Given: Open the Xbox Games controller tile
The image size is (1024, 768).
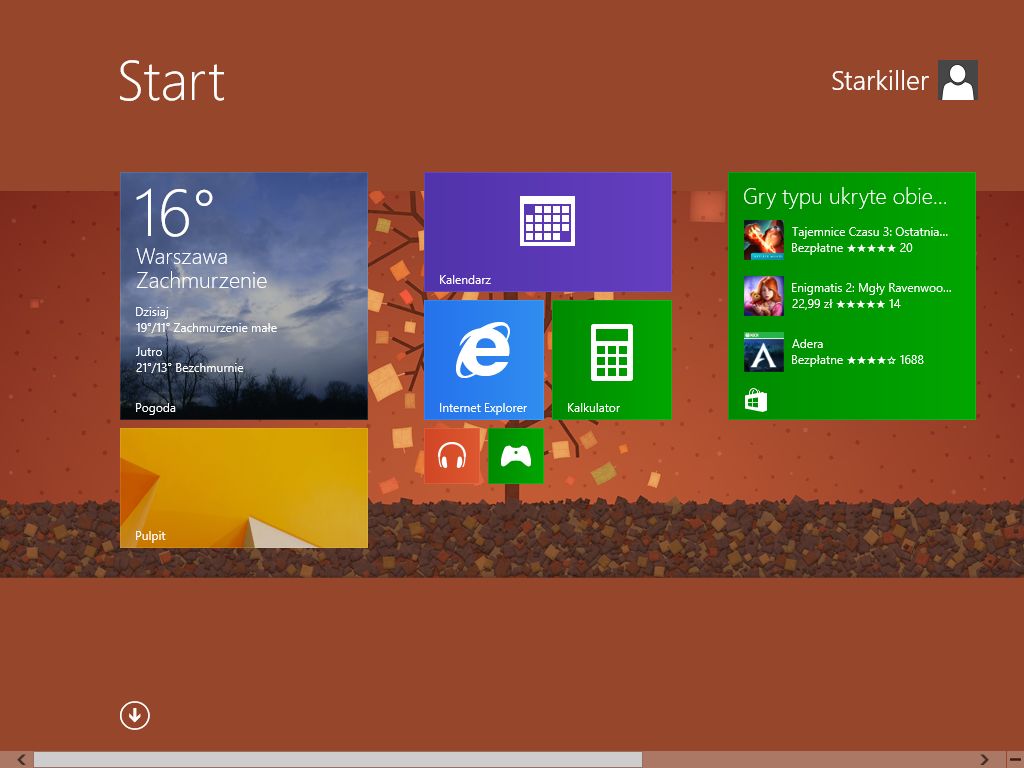Looking at the screenshot, I should coord(516,456).
